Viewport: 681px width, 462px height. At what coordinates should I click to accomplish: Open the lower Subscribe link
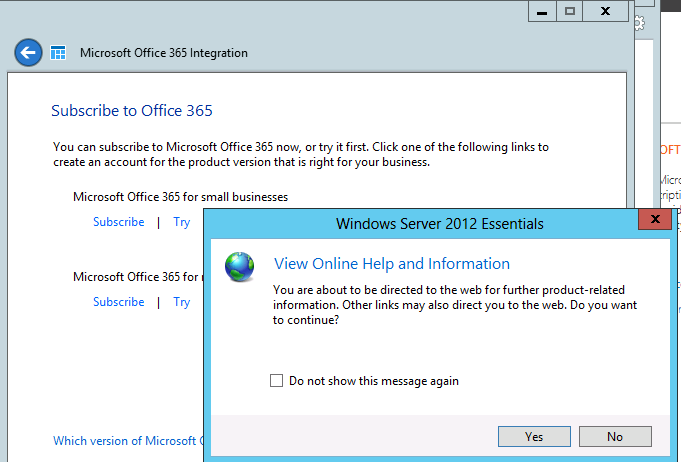coord(119,302)
